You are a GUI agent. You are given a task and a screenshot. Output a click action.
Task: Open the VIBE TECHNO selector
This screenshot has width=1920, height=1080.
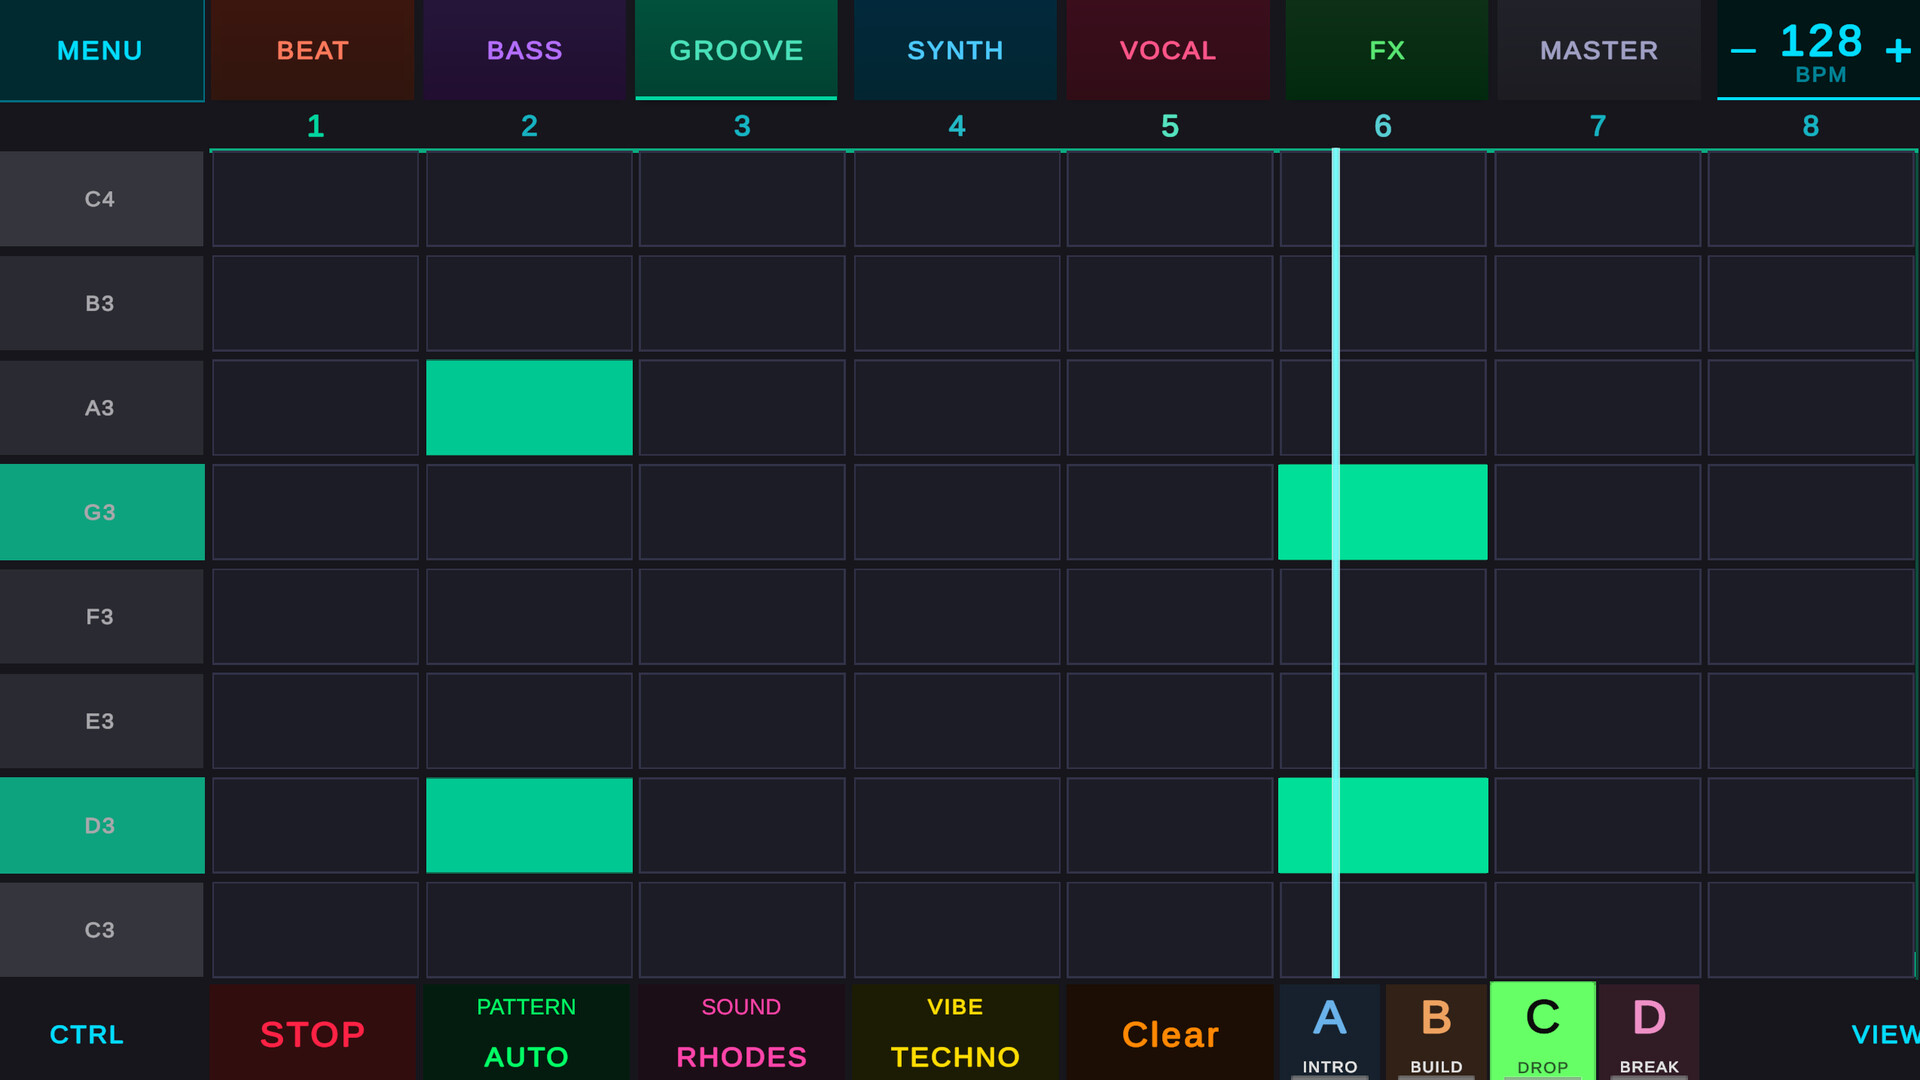[955, 1032]
